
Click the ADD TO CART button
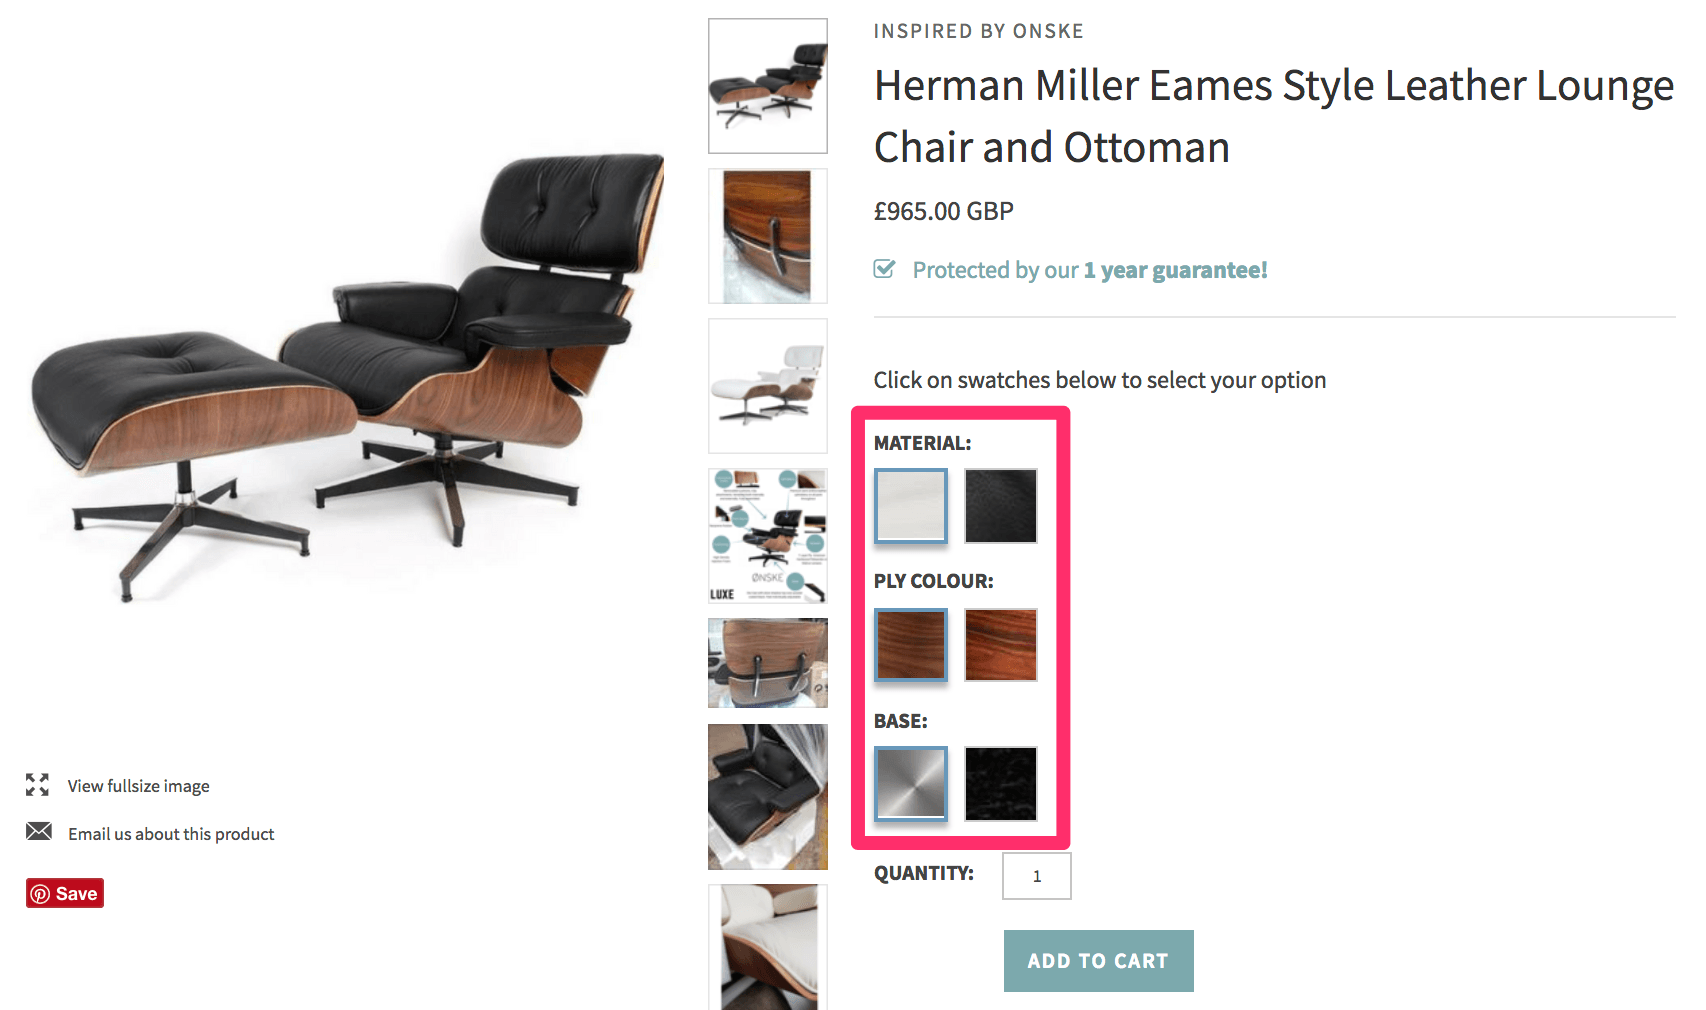1099,961
